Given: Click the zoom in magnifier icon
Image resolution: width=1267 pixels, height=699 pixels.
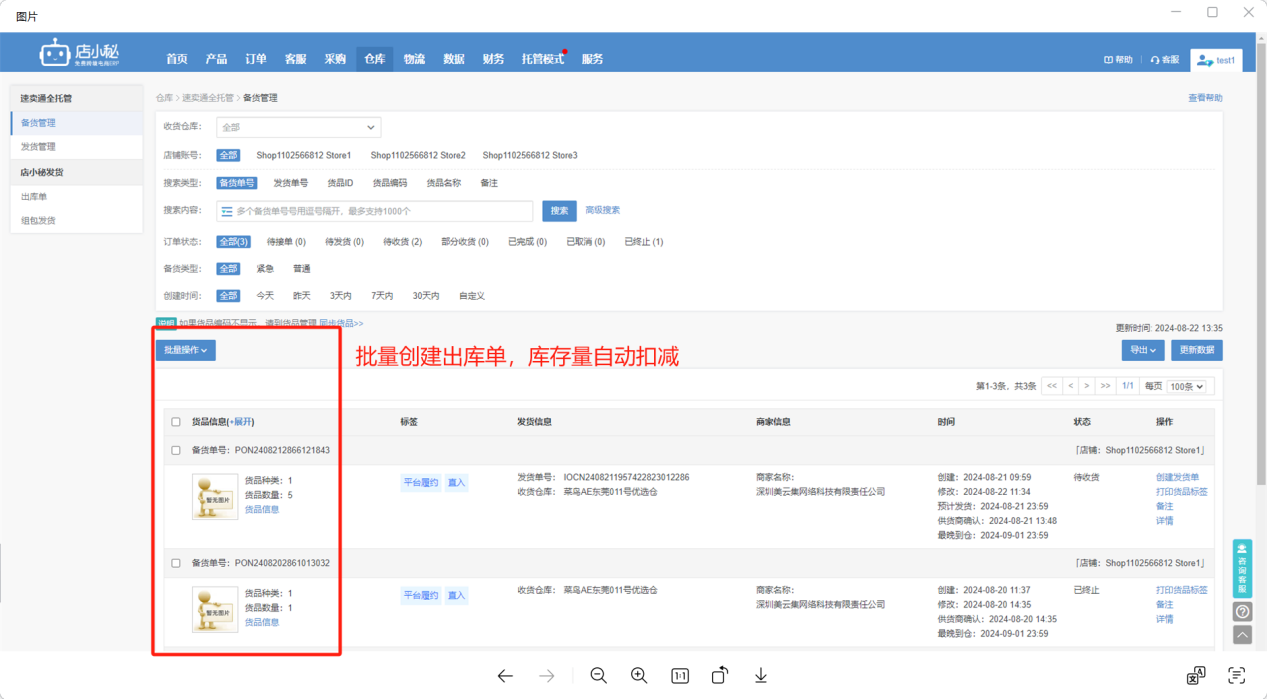Looking at the screenshot, I should [639, 676].
